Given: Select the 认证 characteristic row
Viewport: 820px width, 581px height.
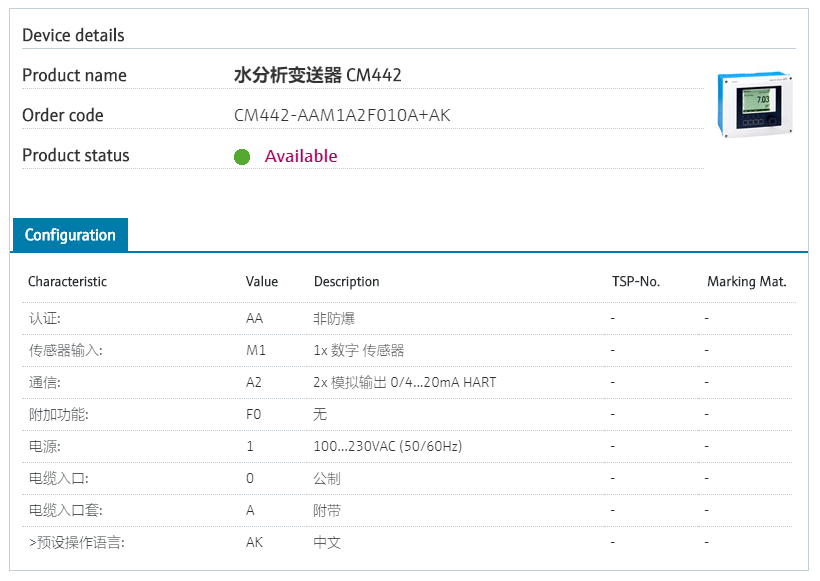Looking at the screenshot, I should tap(46, 318).
